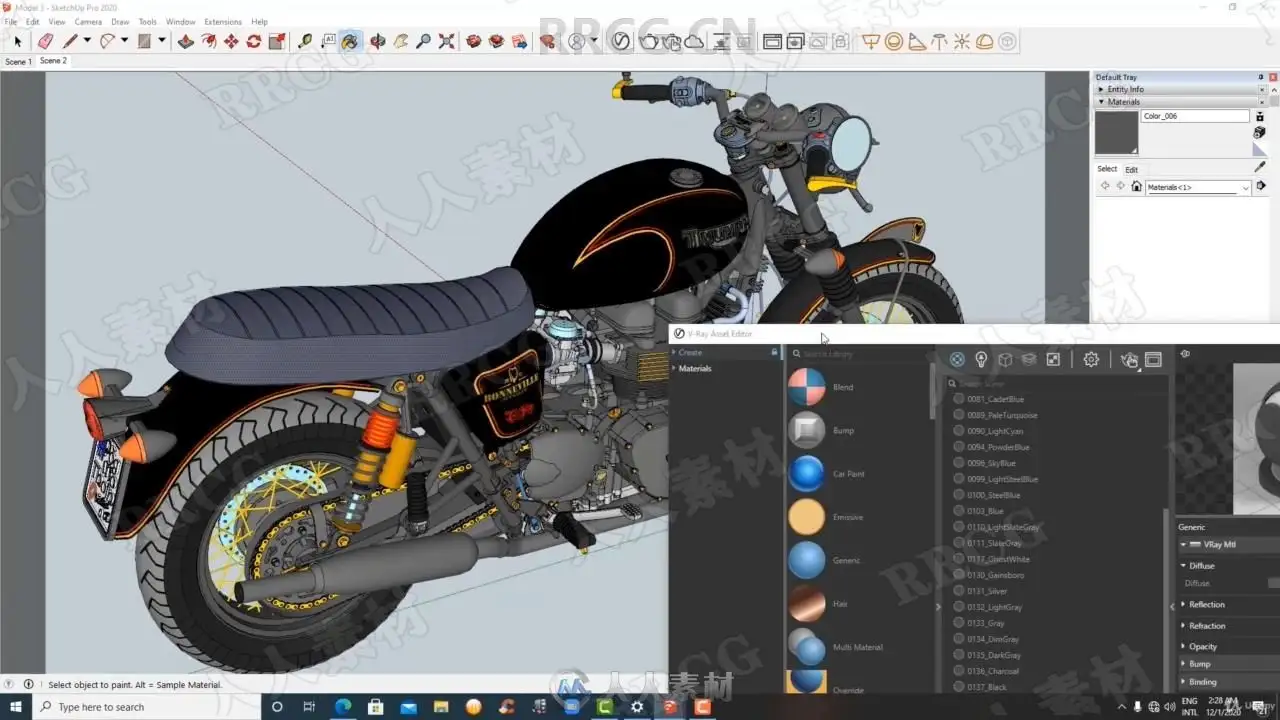Screen dimensions: 1280x720
Task: Select the Text label tool
Action: click(x=328, y=41)
